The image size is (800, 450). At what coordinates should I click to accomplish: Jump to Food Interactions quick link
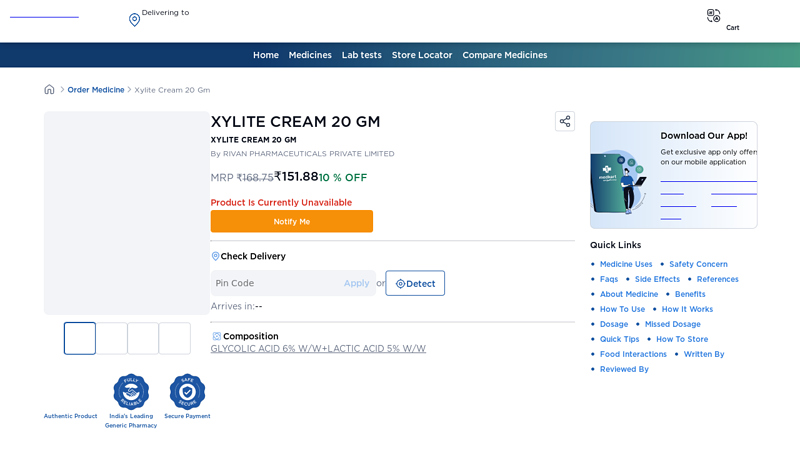point(633,354)
